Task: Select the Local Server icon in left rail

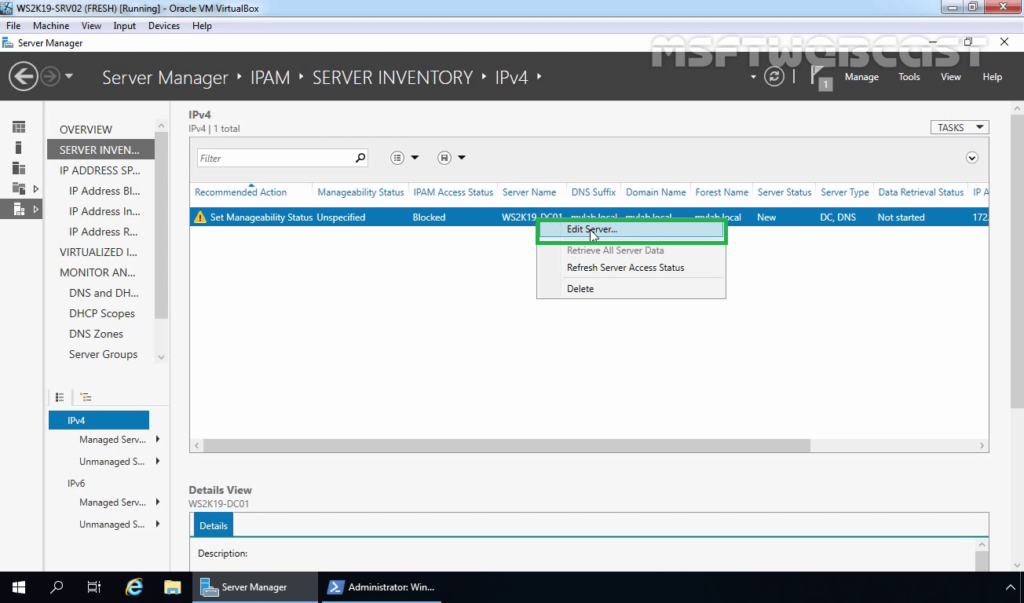Action: pos(19,148)
